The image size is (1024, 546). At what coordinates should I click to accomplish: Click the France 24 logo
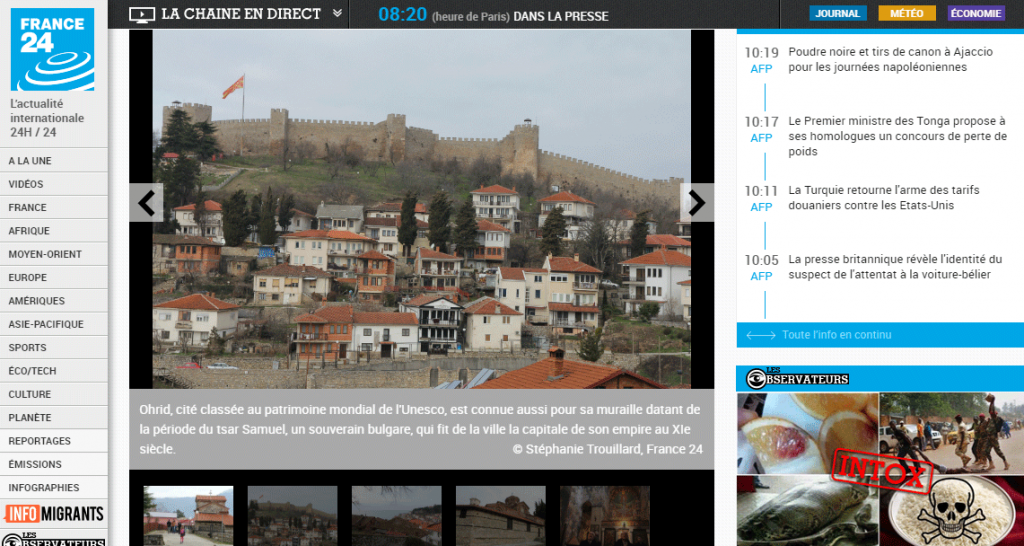[x=52, y=49]
